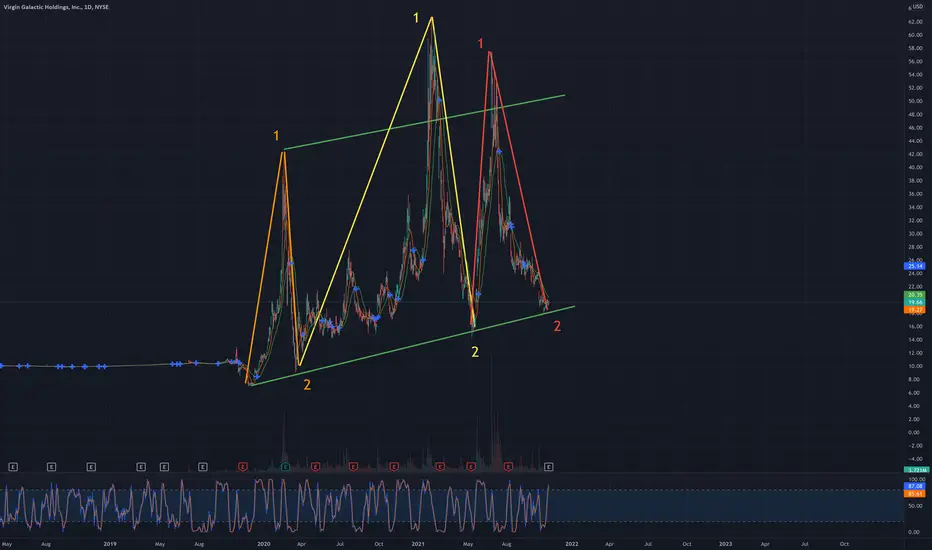The width and height of the screenshot is (932, 550).
Task: Click the chart title Virgin Galactic Holdings
Action: click(x=56, y=7)
